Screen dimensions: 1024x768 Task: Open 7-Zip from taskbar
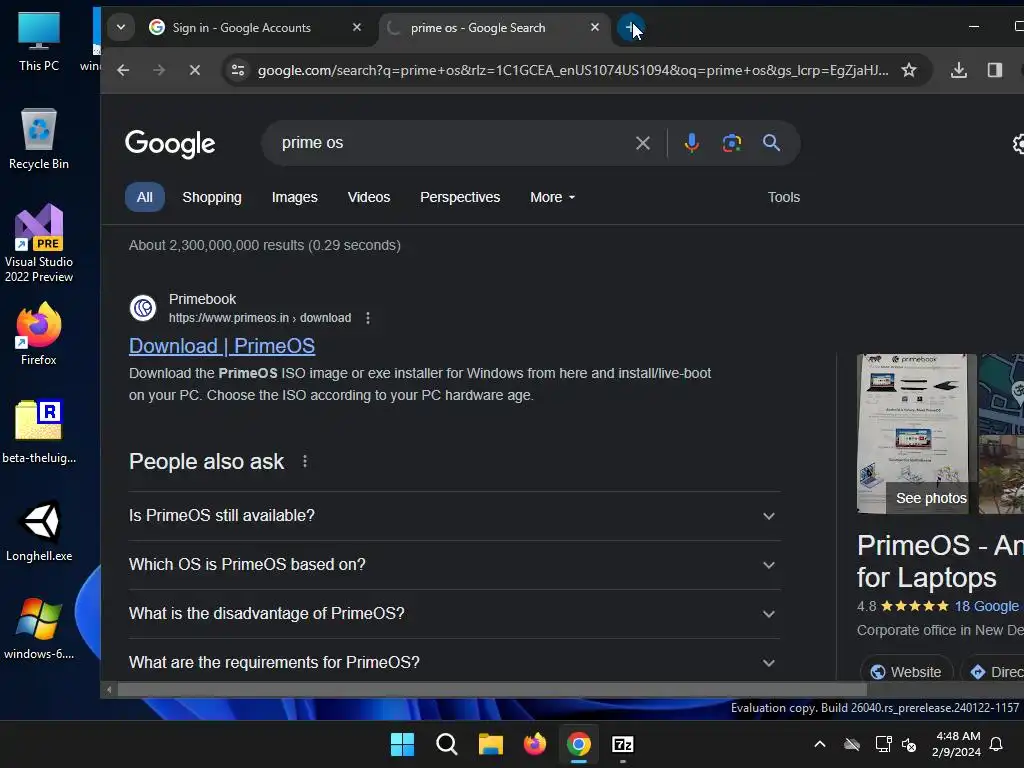pos(623,744)
